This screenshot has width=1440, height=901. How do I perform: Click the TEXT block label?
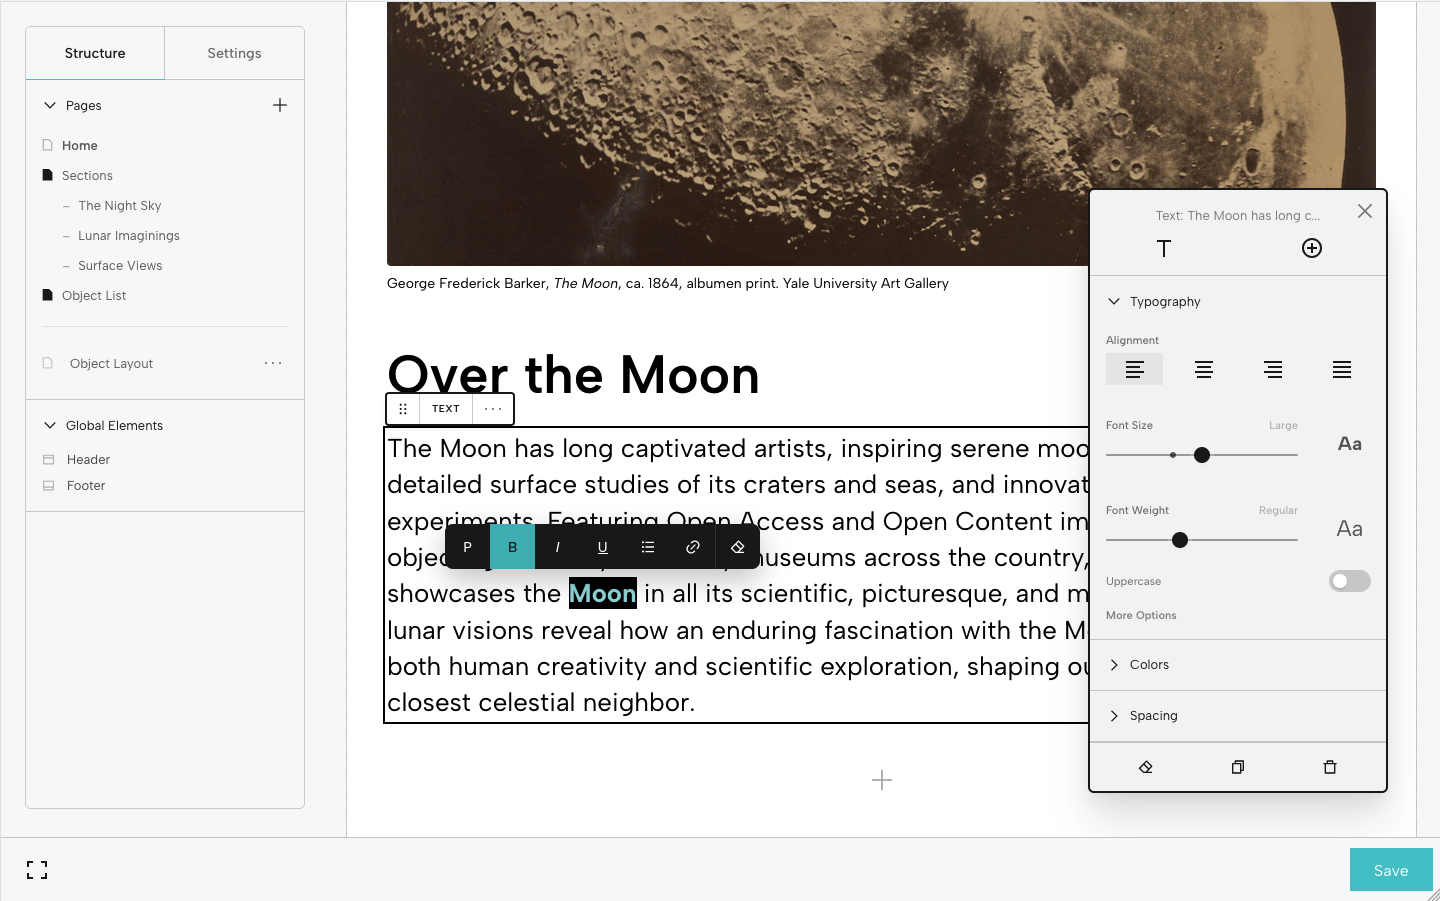coord(446,409)
